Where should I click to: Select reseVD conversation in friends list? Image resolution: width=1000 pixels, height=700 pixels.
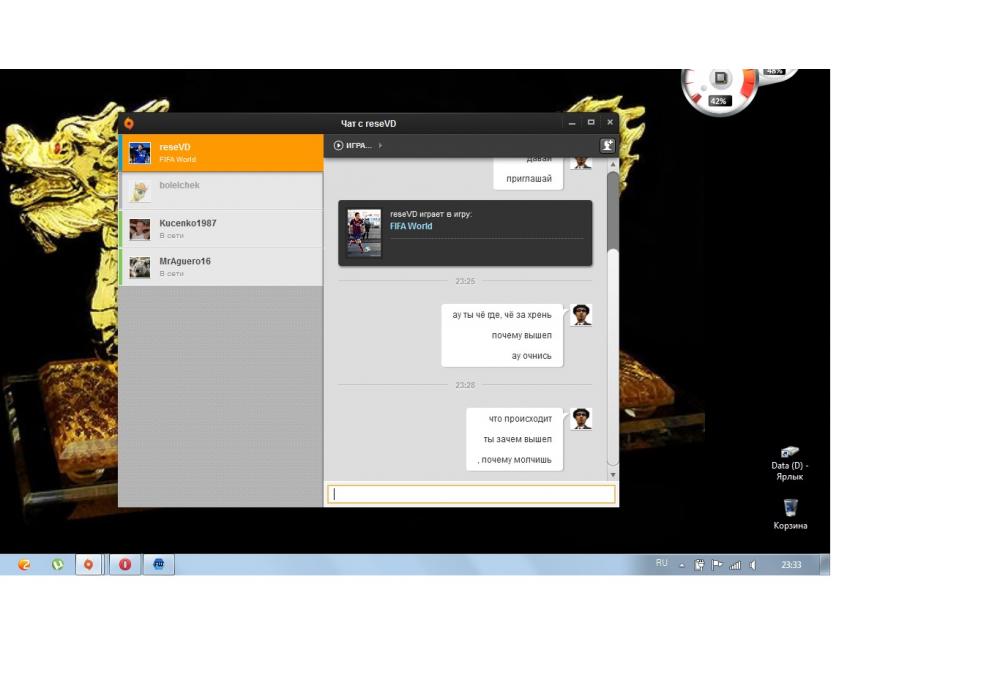[x=221, y=153]
